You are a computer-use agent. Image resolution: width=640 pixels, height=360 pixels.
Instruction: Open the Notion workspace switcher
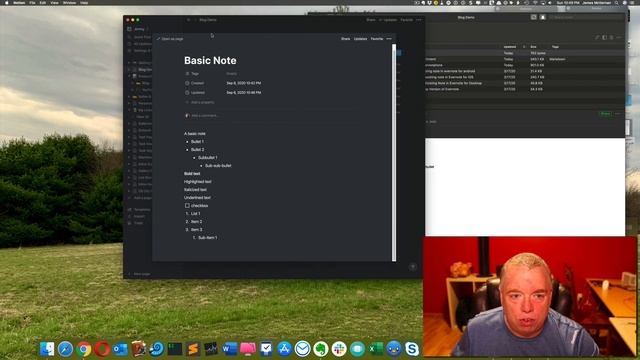(x=137, y=29)
